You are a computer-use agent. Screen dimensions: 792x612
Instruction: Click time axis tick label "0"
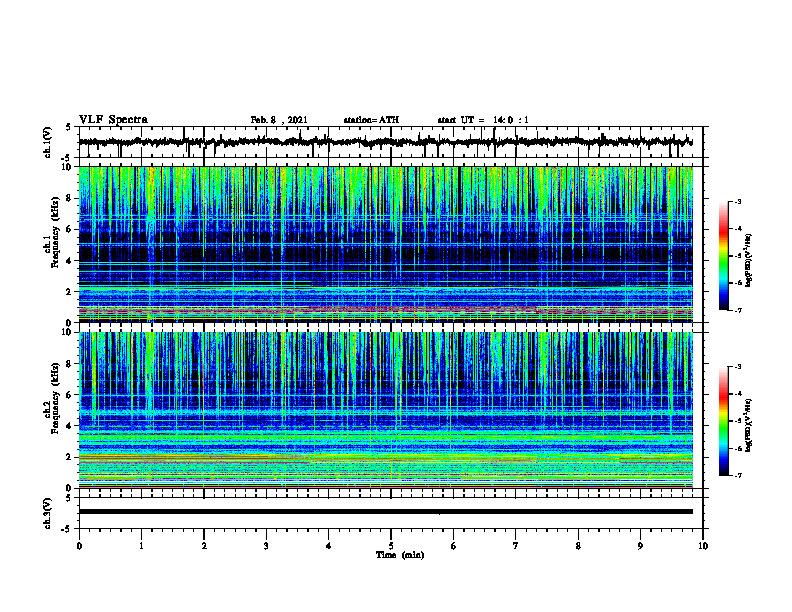[79, 546]
